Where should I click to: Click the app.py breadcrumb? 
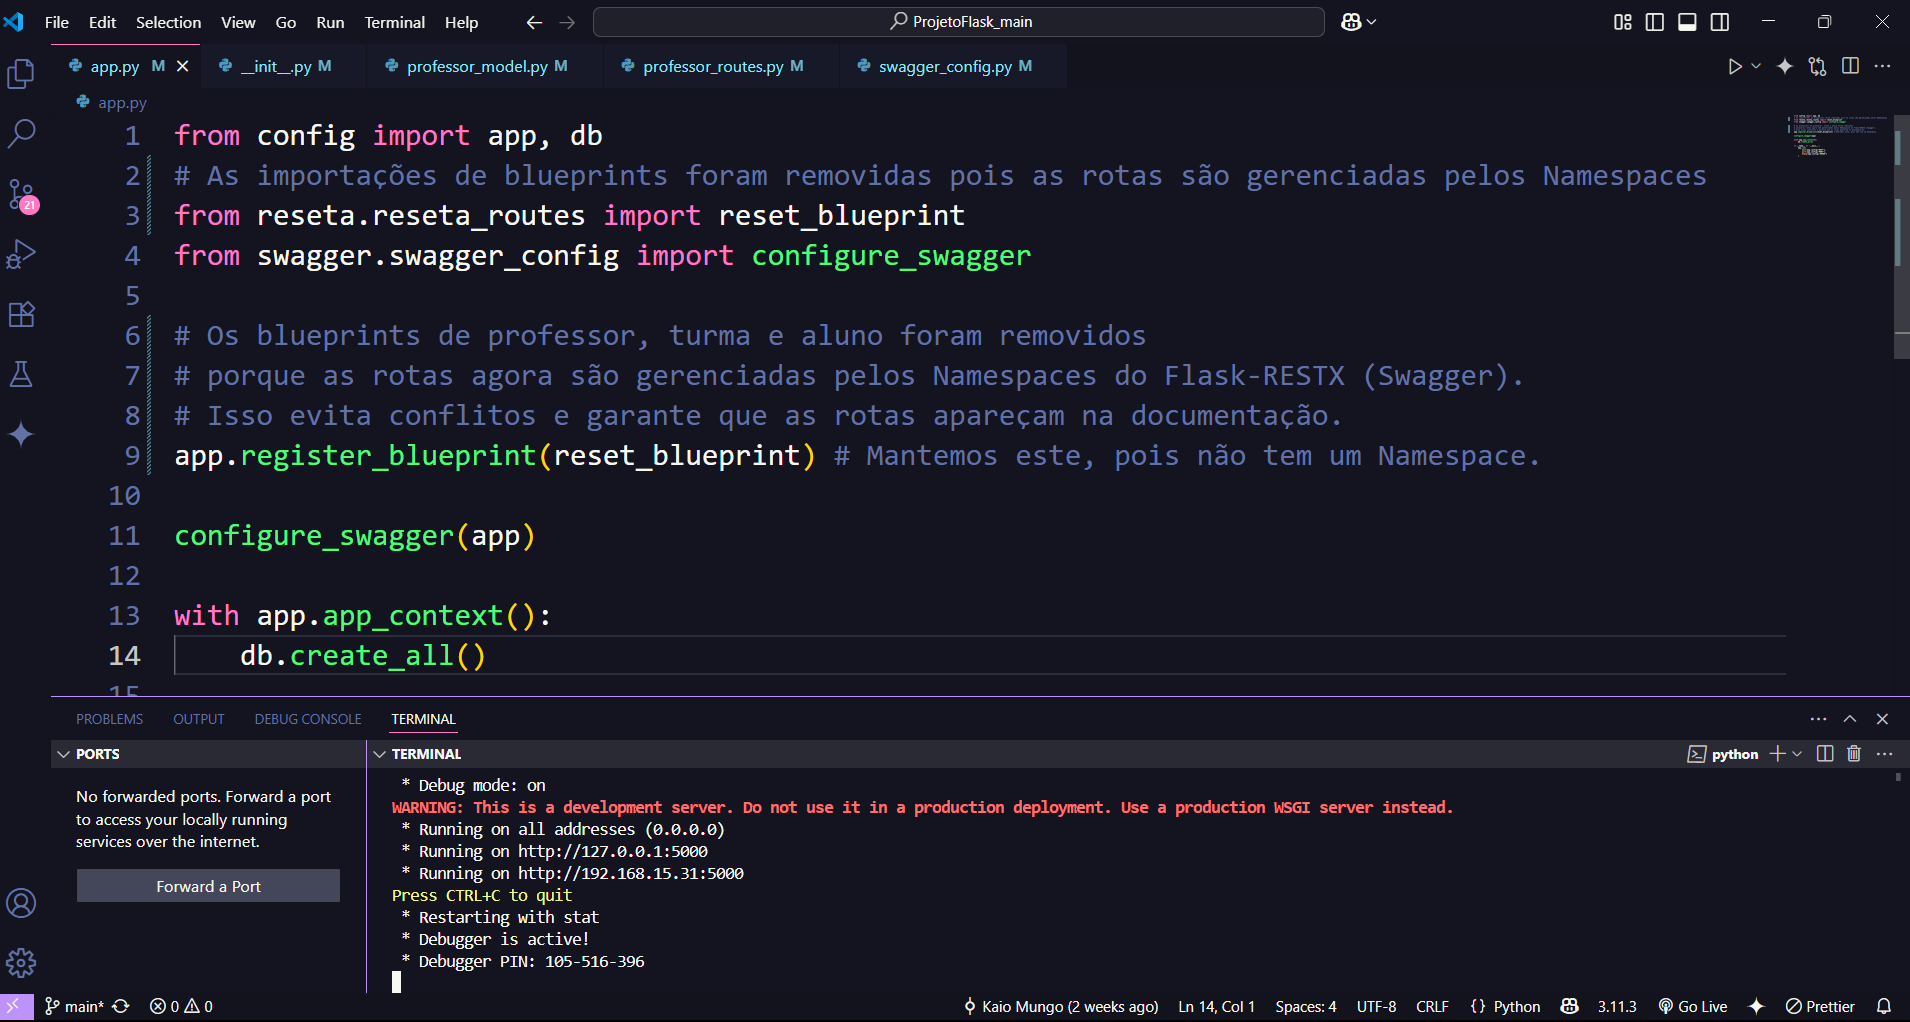click(113, 102)
